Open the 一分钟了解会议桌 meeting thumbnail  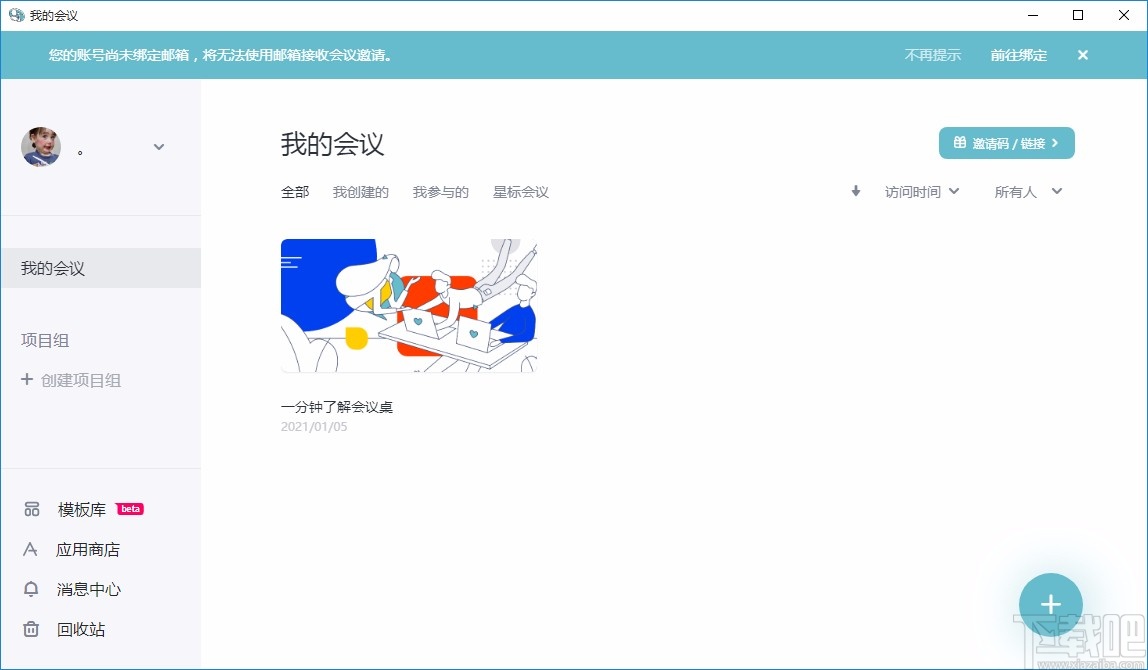(408, 304)
